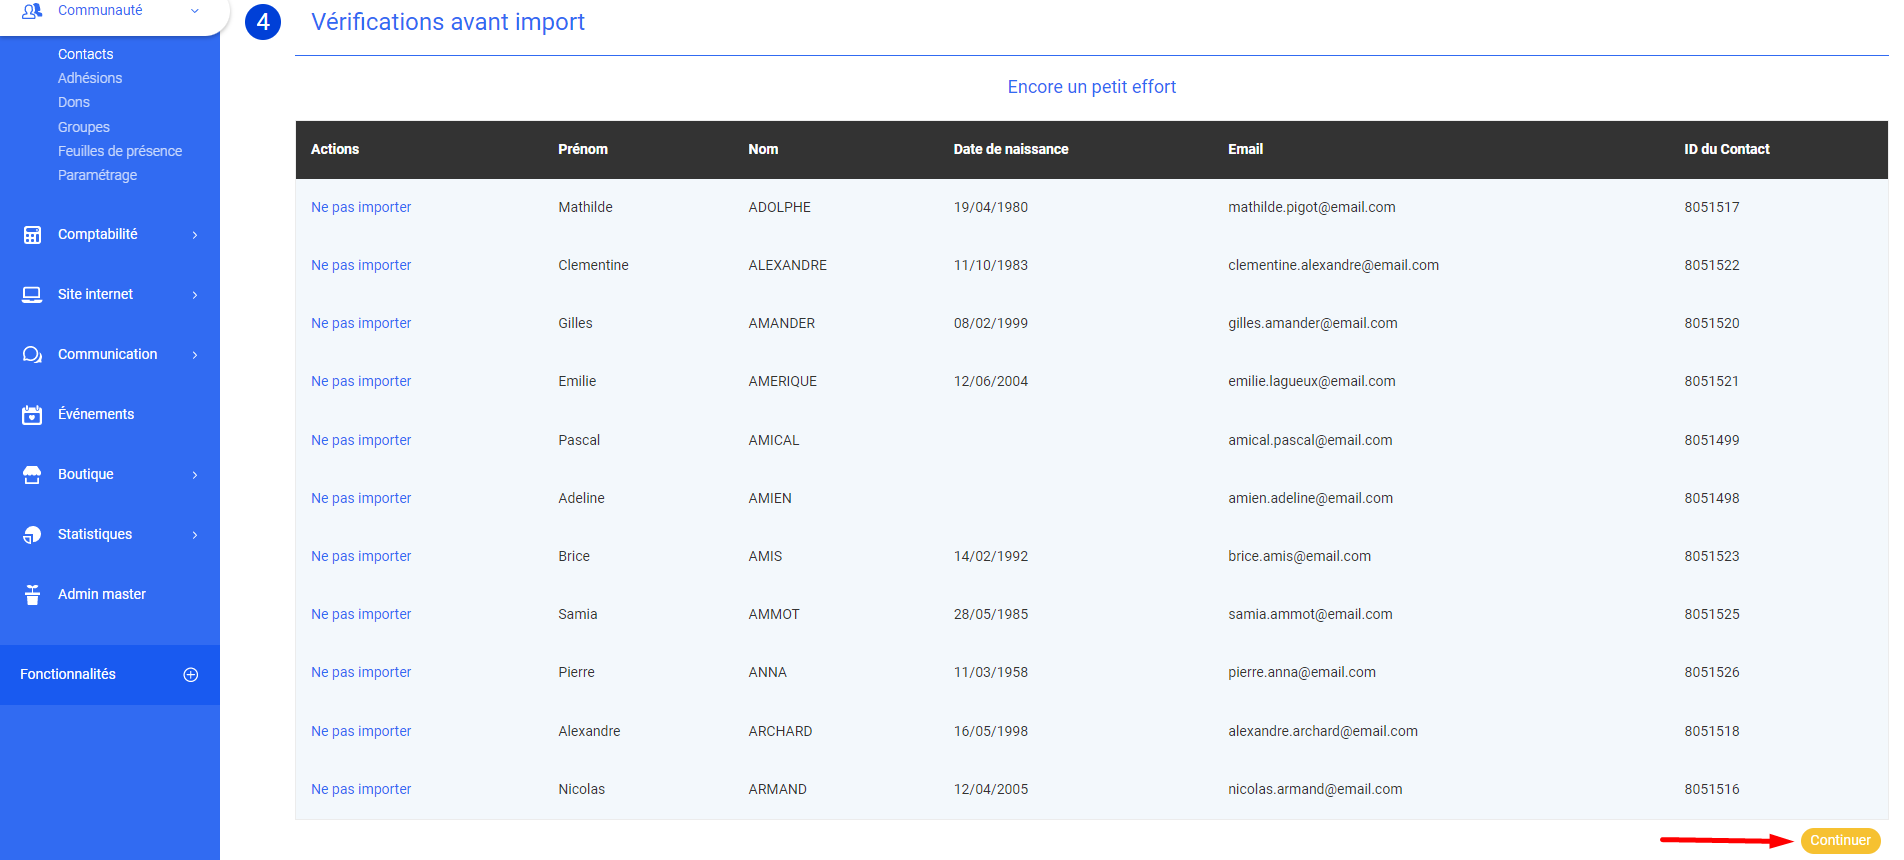Select email mathilde.pigot@email.com
This screenshot has width=1904, height=860.
(1312, 207)
